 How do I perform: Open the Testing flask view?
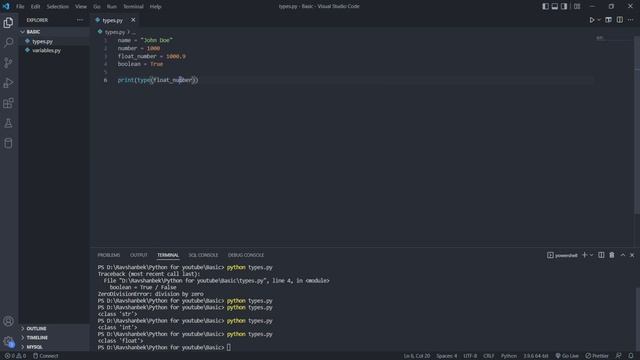click(x=8, y=123)
